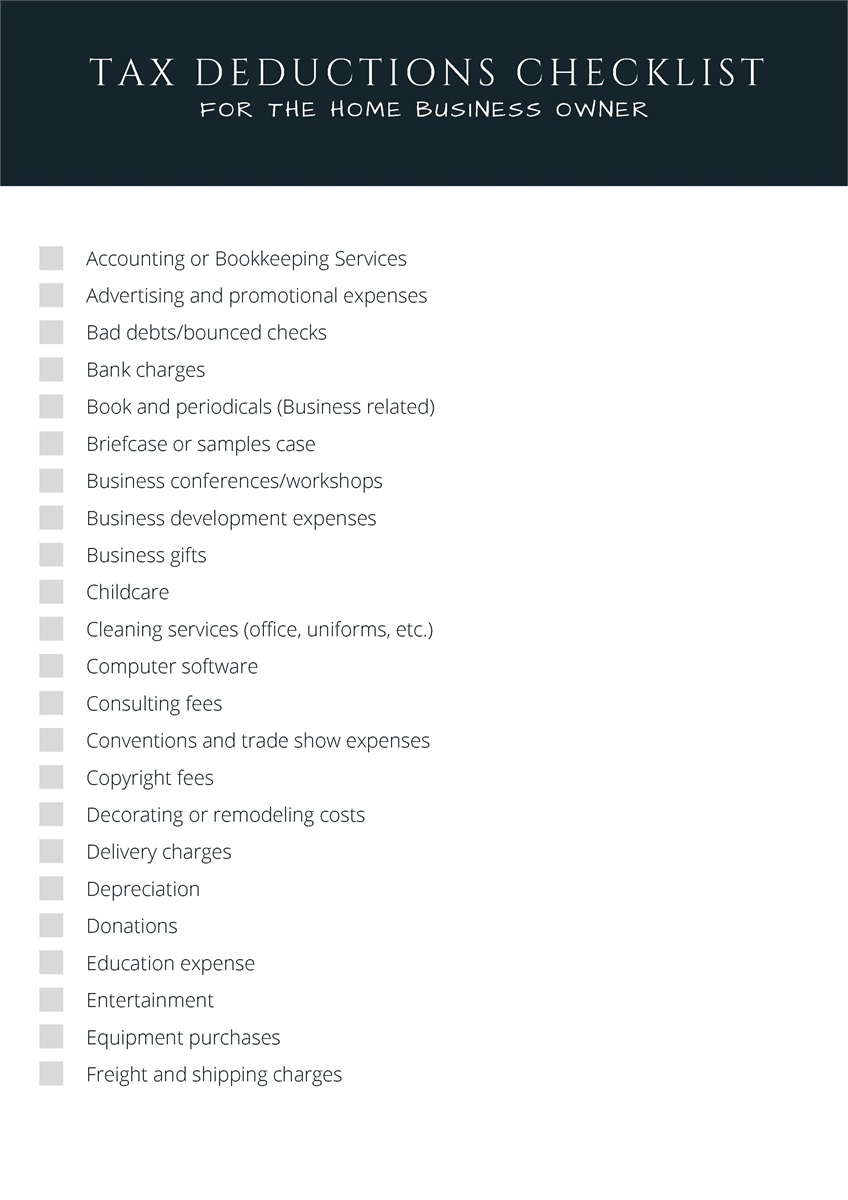The height and width of the screenshot is (1200, 848).
Task: Click the Decorating or remodeling costs text
Action: coord(225,815)
